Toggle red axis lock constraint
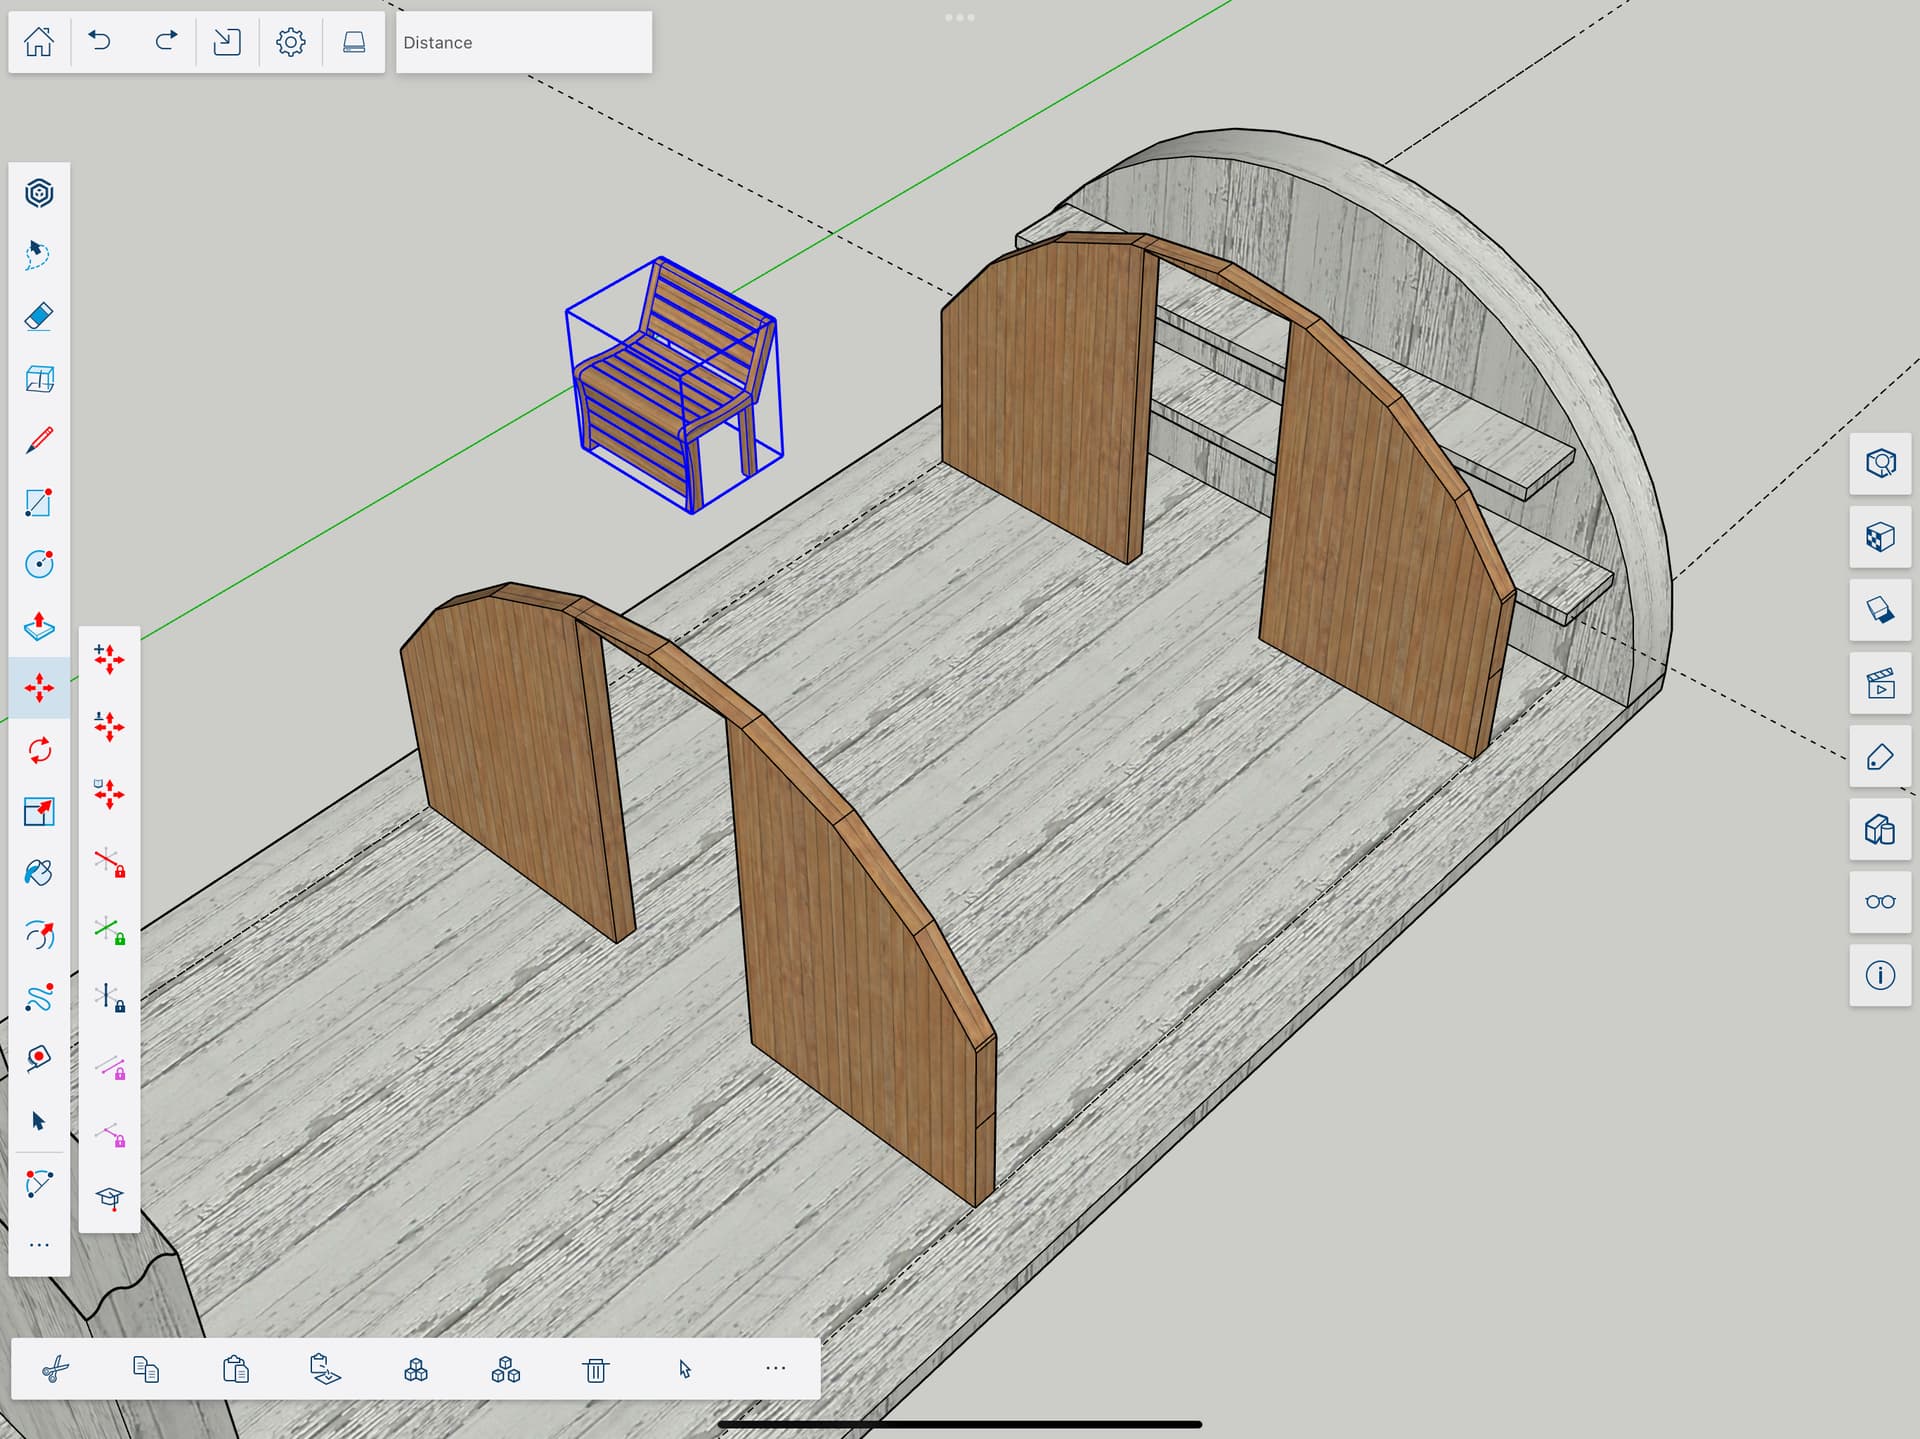Image resolution: width=1920 pixels, height=1439 pixels. [109, 862]
